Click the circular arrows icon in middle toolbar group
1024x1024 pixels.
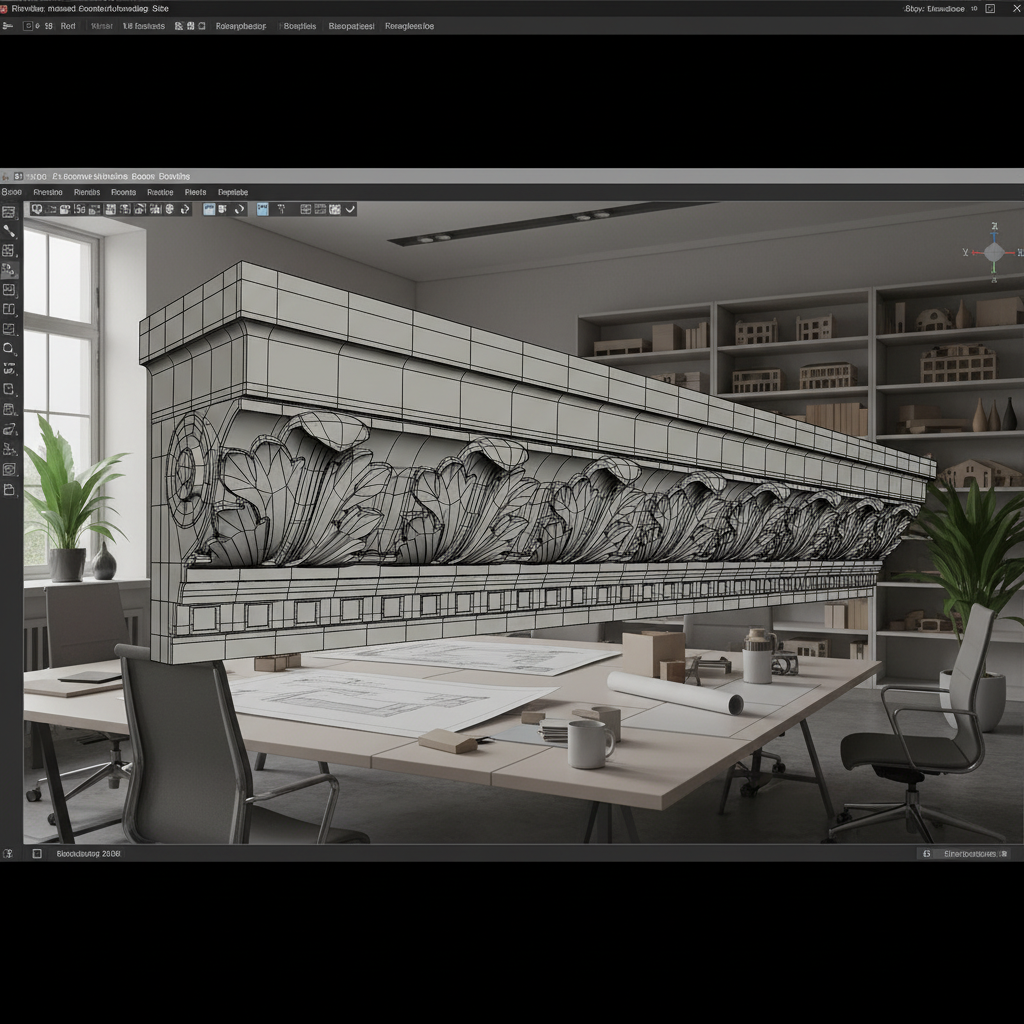coord(240,209)
